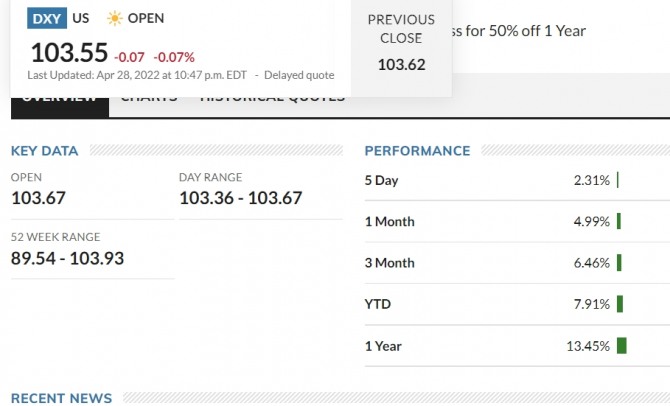Click the YTD performance green bar

click(620, 304)
